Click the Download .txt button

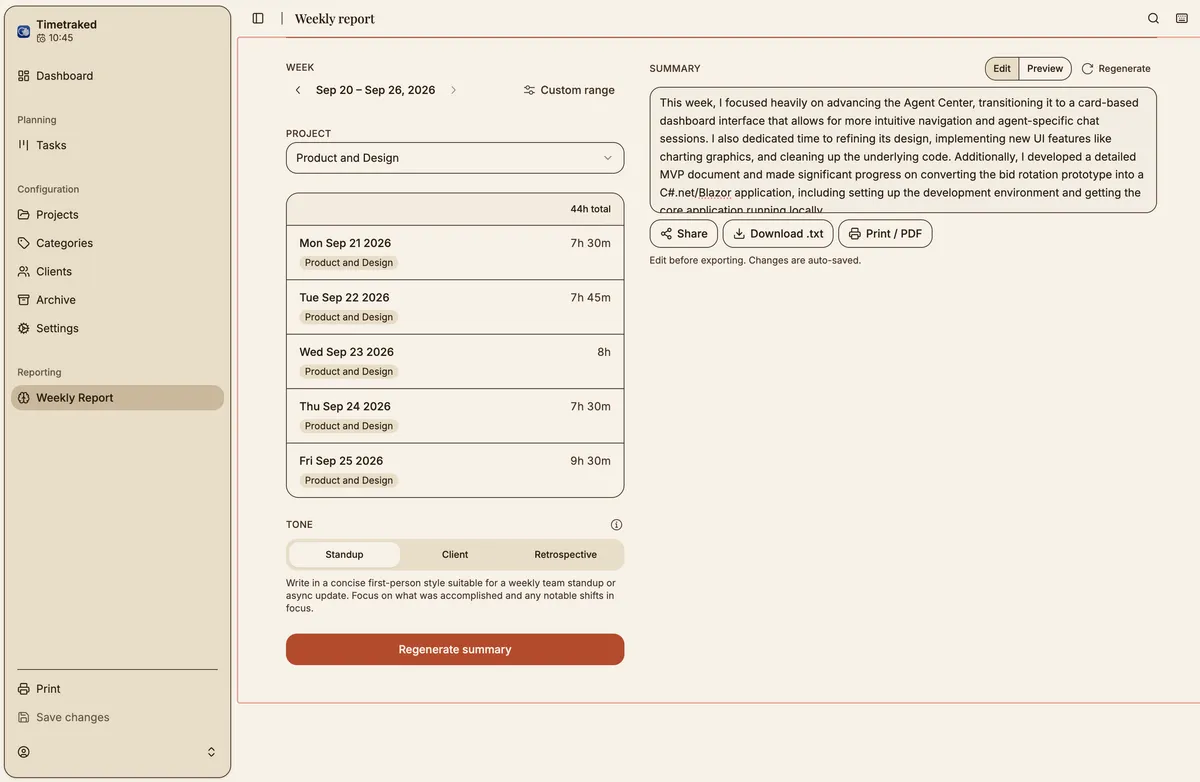pyautogui.click(x=778, y=234)
